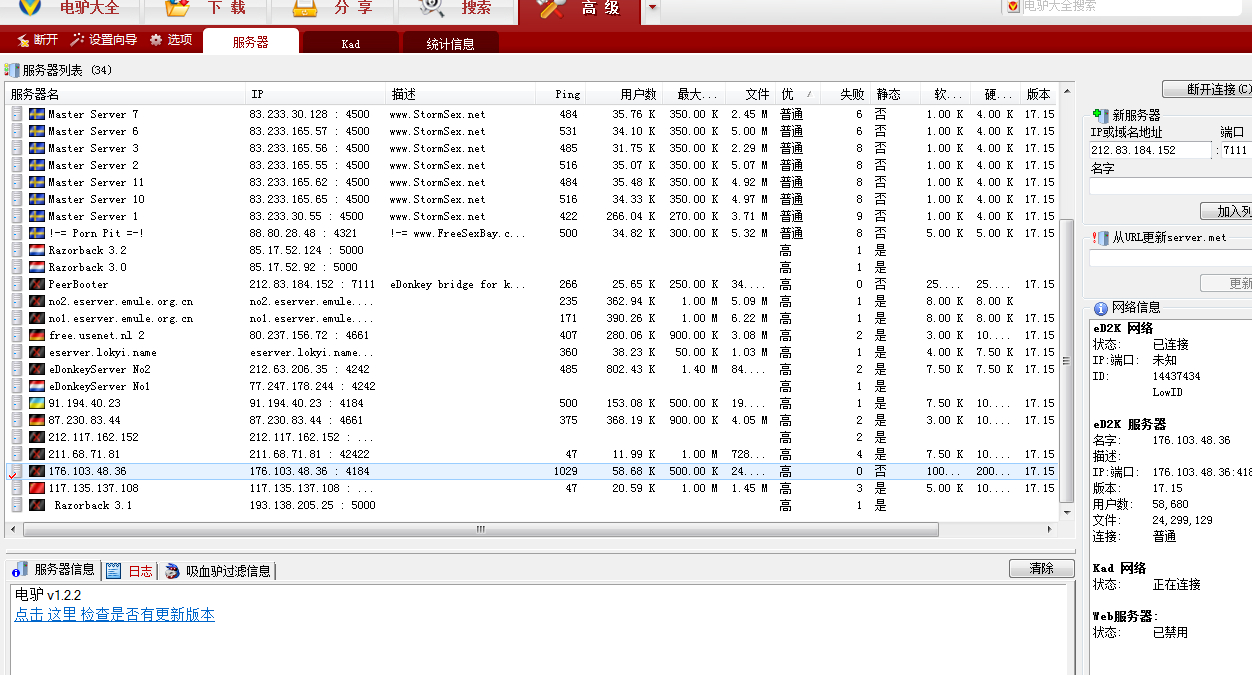Sort by 失败 column header
1252x675 pixels.
point(848,94)
